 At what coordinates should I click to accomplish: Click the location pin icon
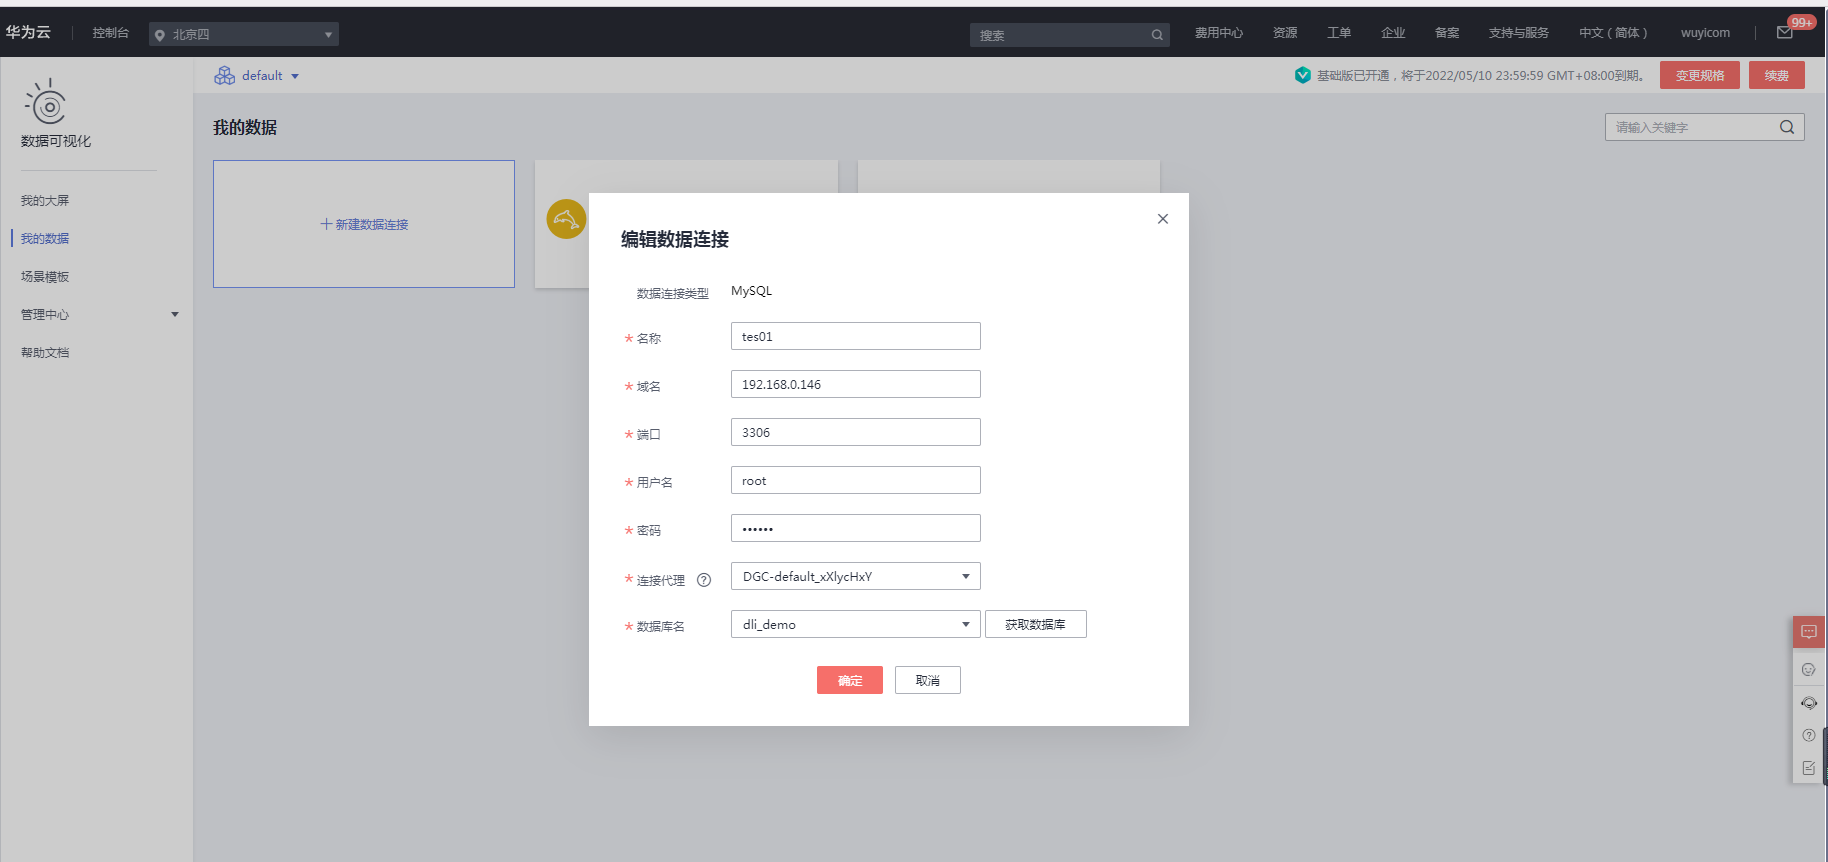click(x=160, y=35)
